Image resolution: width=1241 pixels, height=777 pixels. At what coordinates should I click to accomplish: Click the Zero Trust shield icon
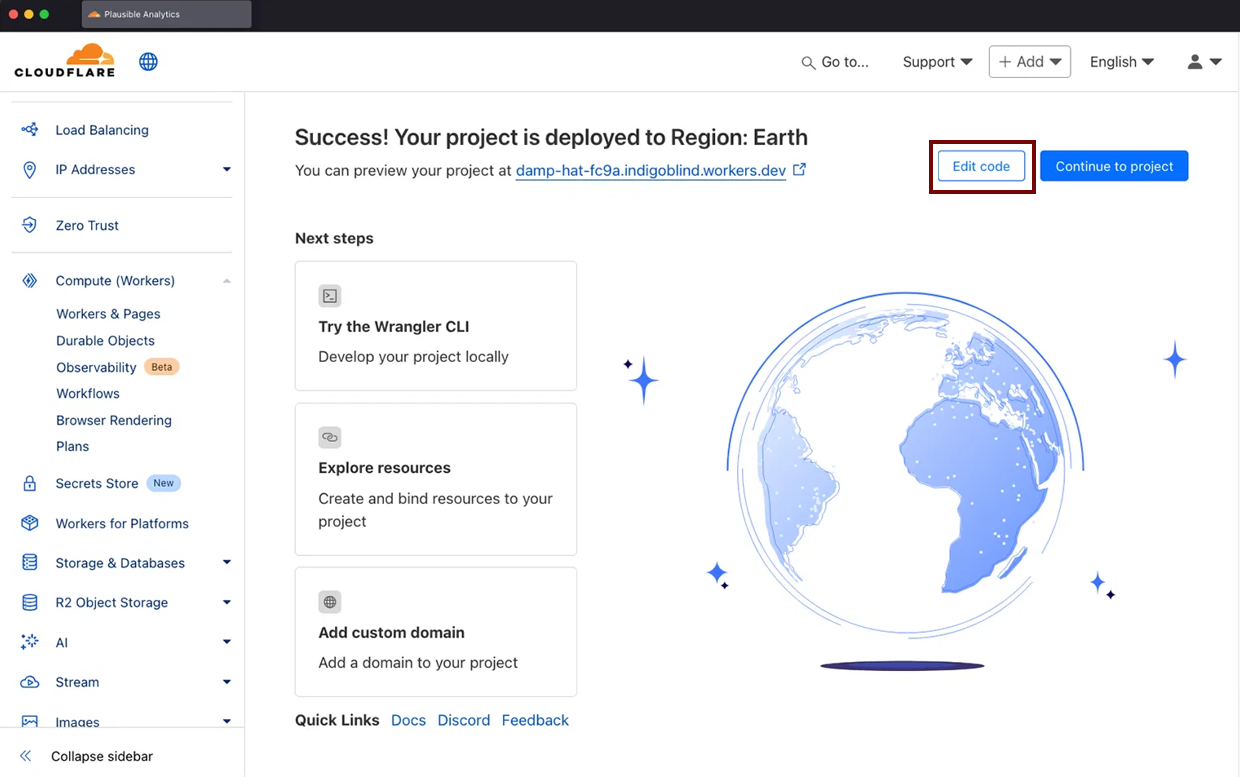pos(30,225)
